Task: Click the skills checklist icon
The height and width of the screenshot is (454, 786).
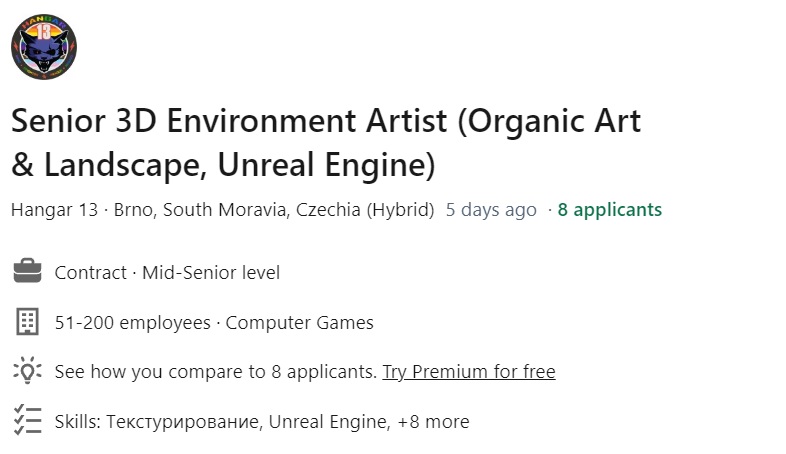Action: click(x=27, y=421)
